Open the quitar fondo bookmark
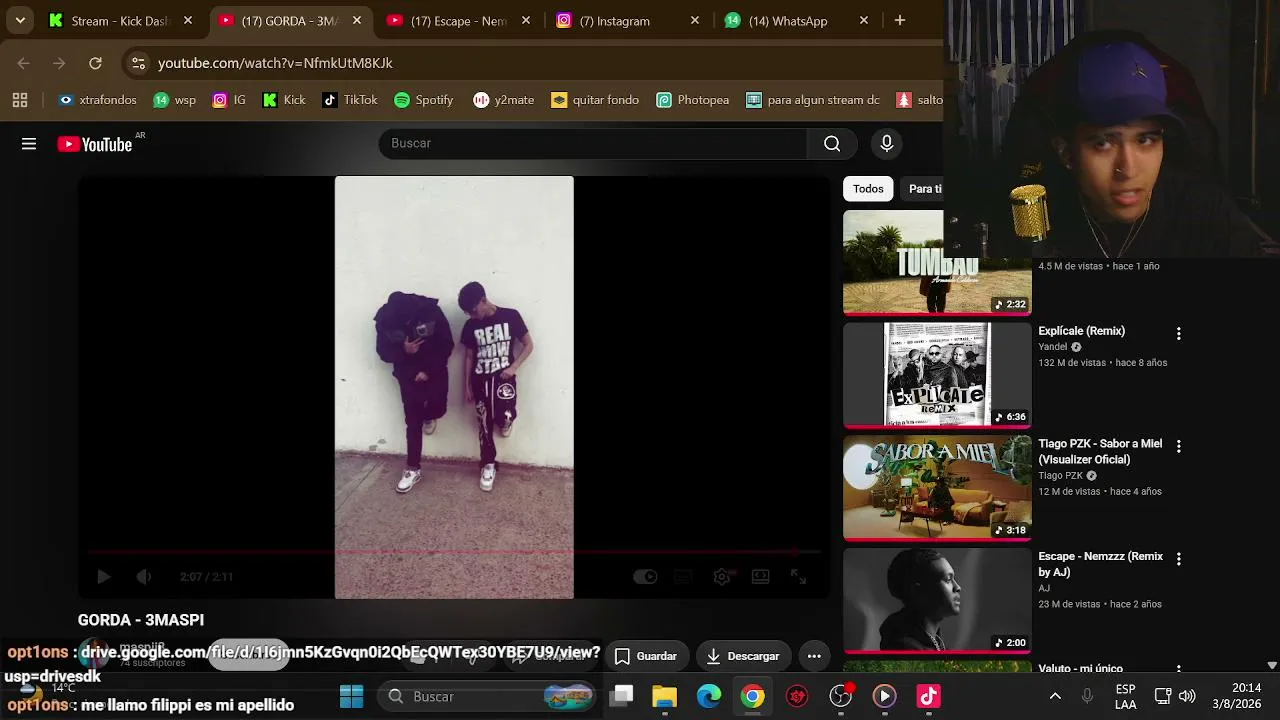Screen dimensions: 1280x720 pyautogui.click(x=595, y=100)
